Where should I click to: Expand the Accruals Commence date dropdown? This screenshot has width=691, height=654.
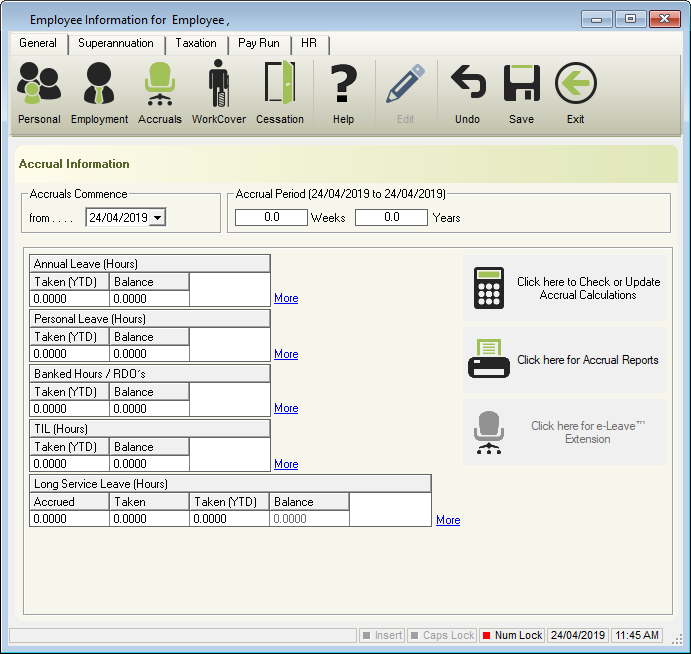click(x=158, y=218)
